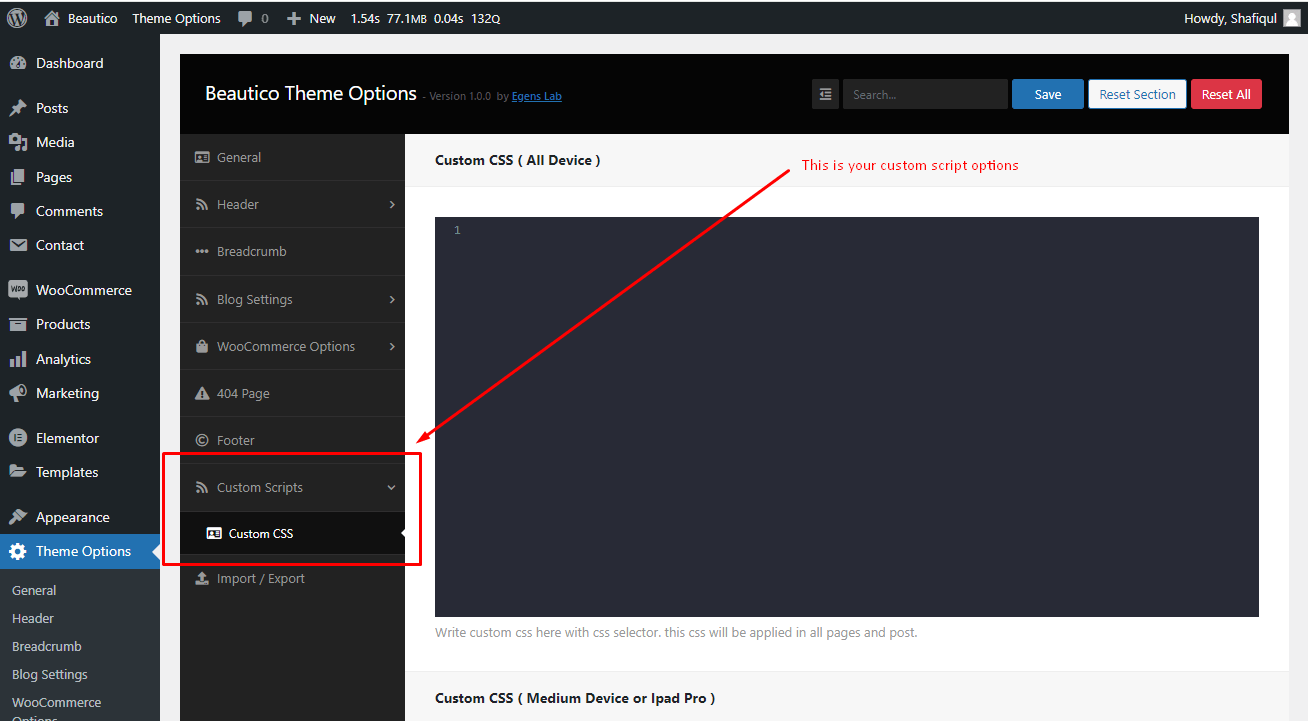Open Blog Settings submenu under Theme Options

[x=50, y=674]
